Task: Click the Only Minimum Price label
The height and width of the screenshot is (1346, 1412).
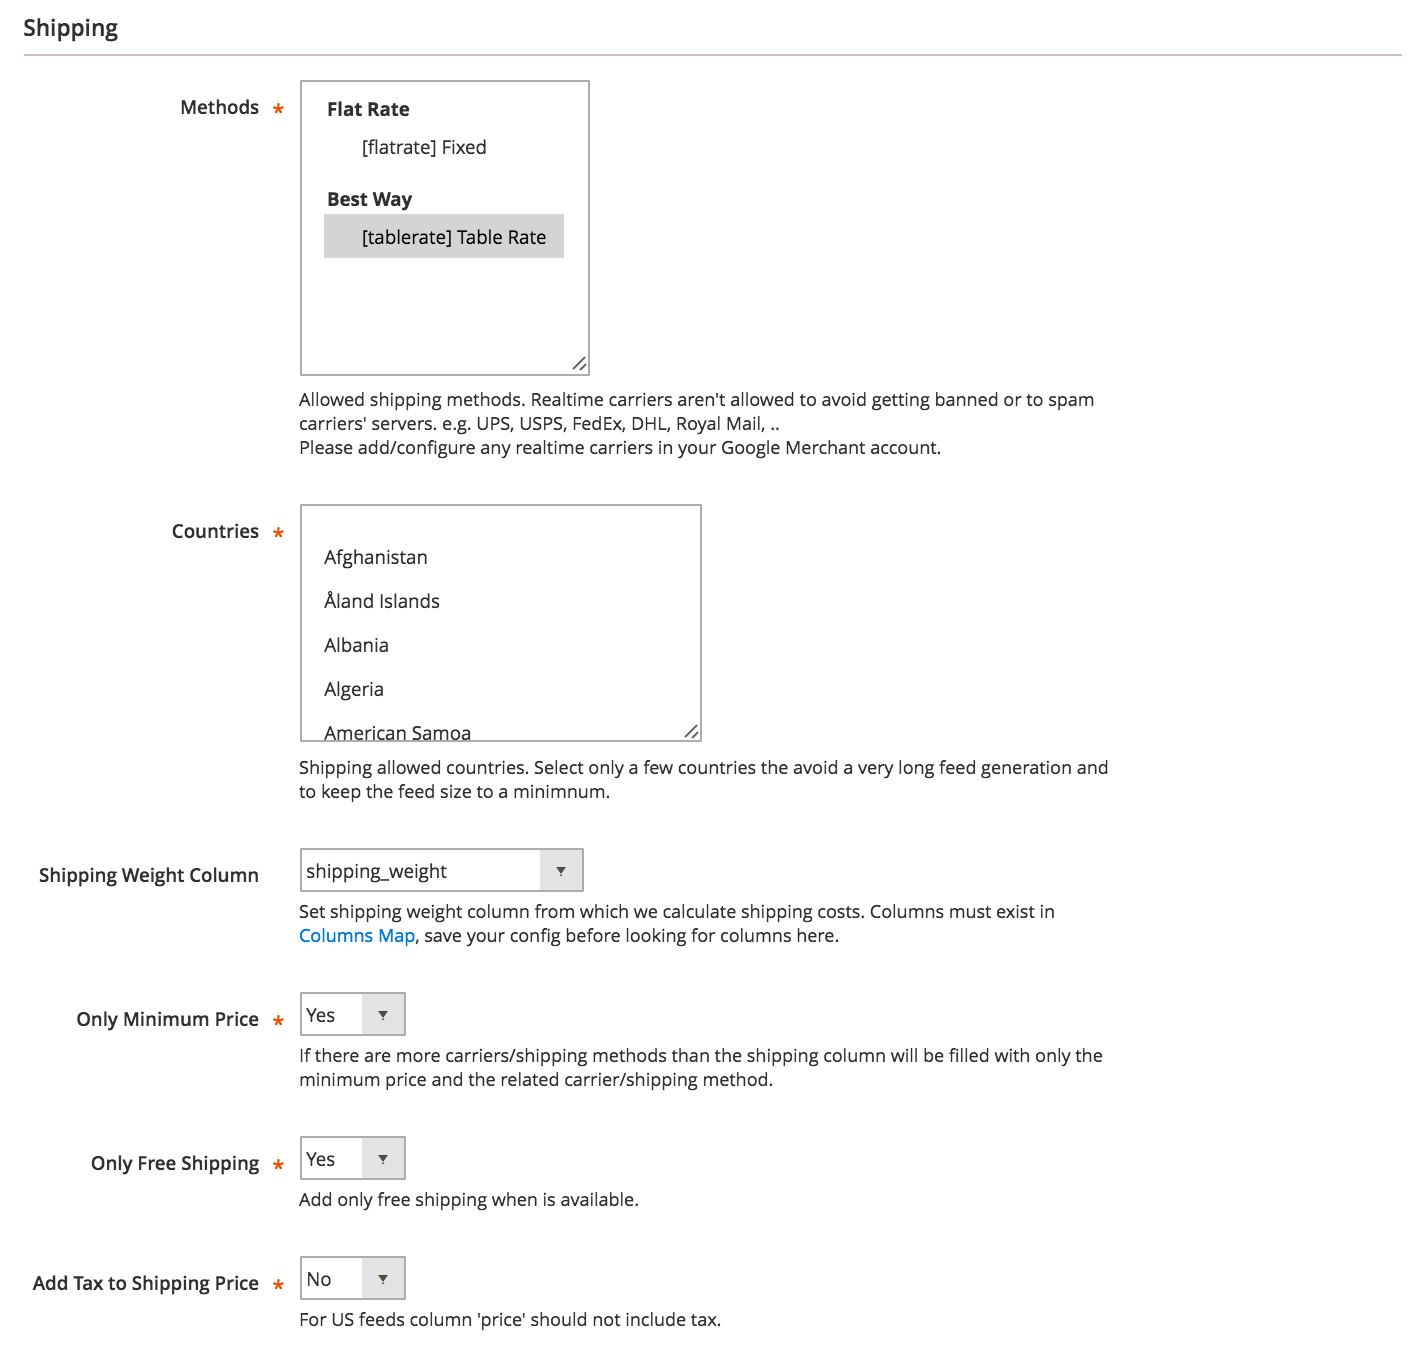Action: pos(168,1019)
